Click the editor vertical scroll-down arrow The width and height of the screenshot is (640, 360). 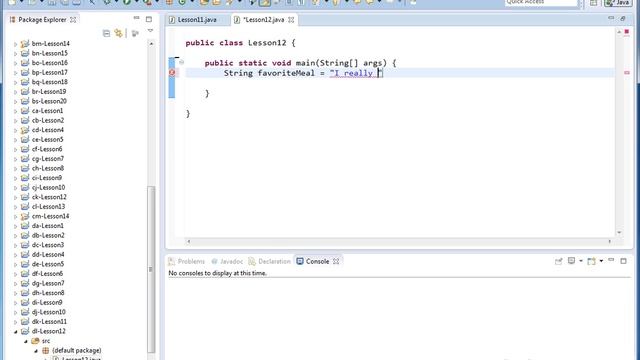point(619,233)
